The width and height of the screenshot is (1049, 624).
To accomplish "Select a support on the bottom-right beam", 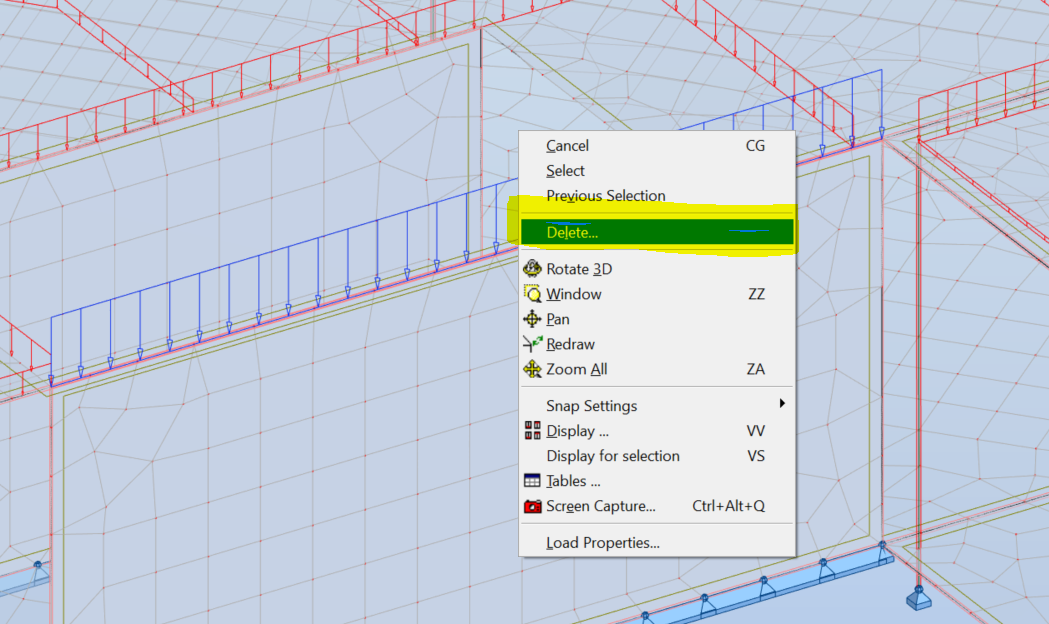I will (919, 601).
